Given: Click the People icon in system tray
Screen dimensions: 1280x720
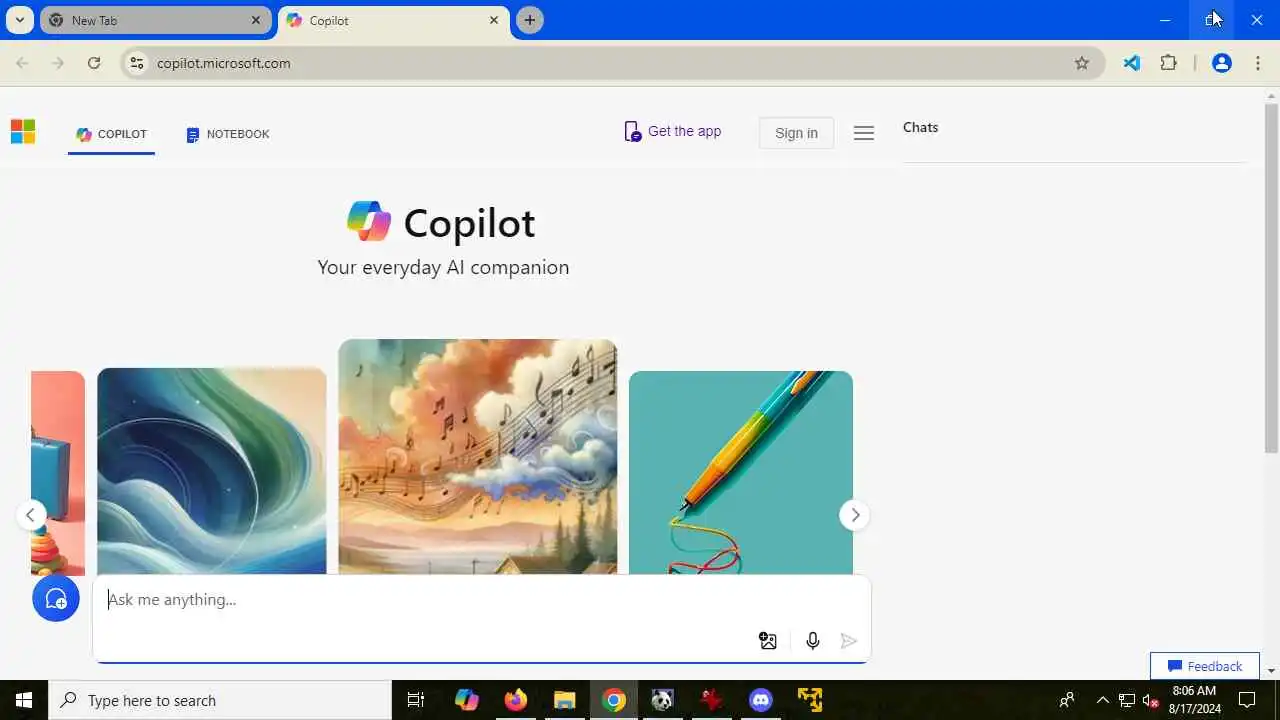Looking at the screenshot, I should click(x=1067, y=700).
